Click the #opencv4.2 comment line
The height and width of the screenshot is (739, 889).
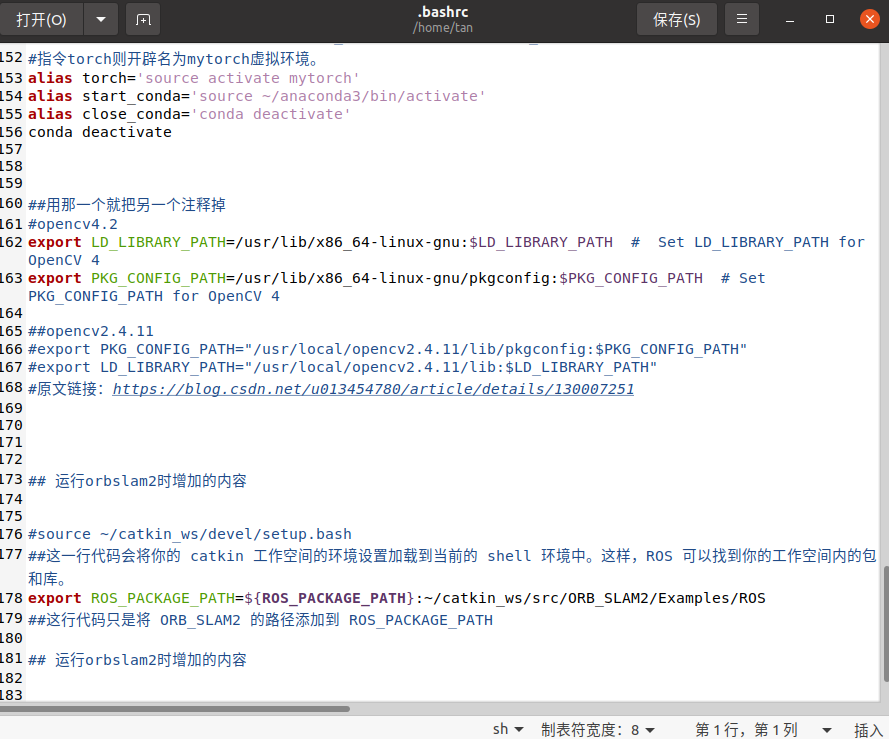pyautogui.click(x=70, y=222)
